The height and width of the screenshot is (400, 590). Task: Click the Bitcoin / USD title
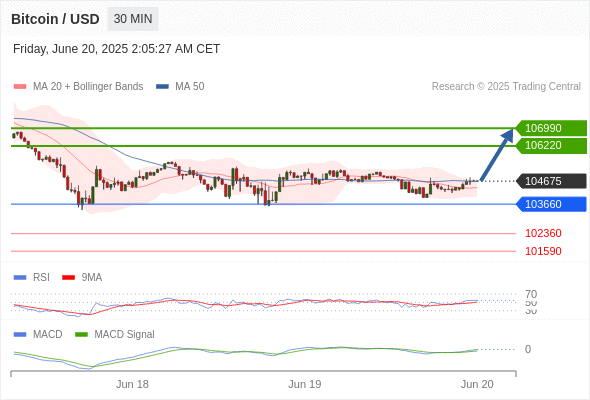[x=55, y=19]
